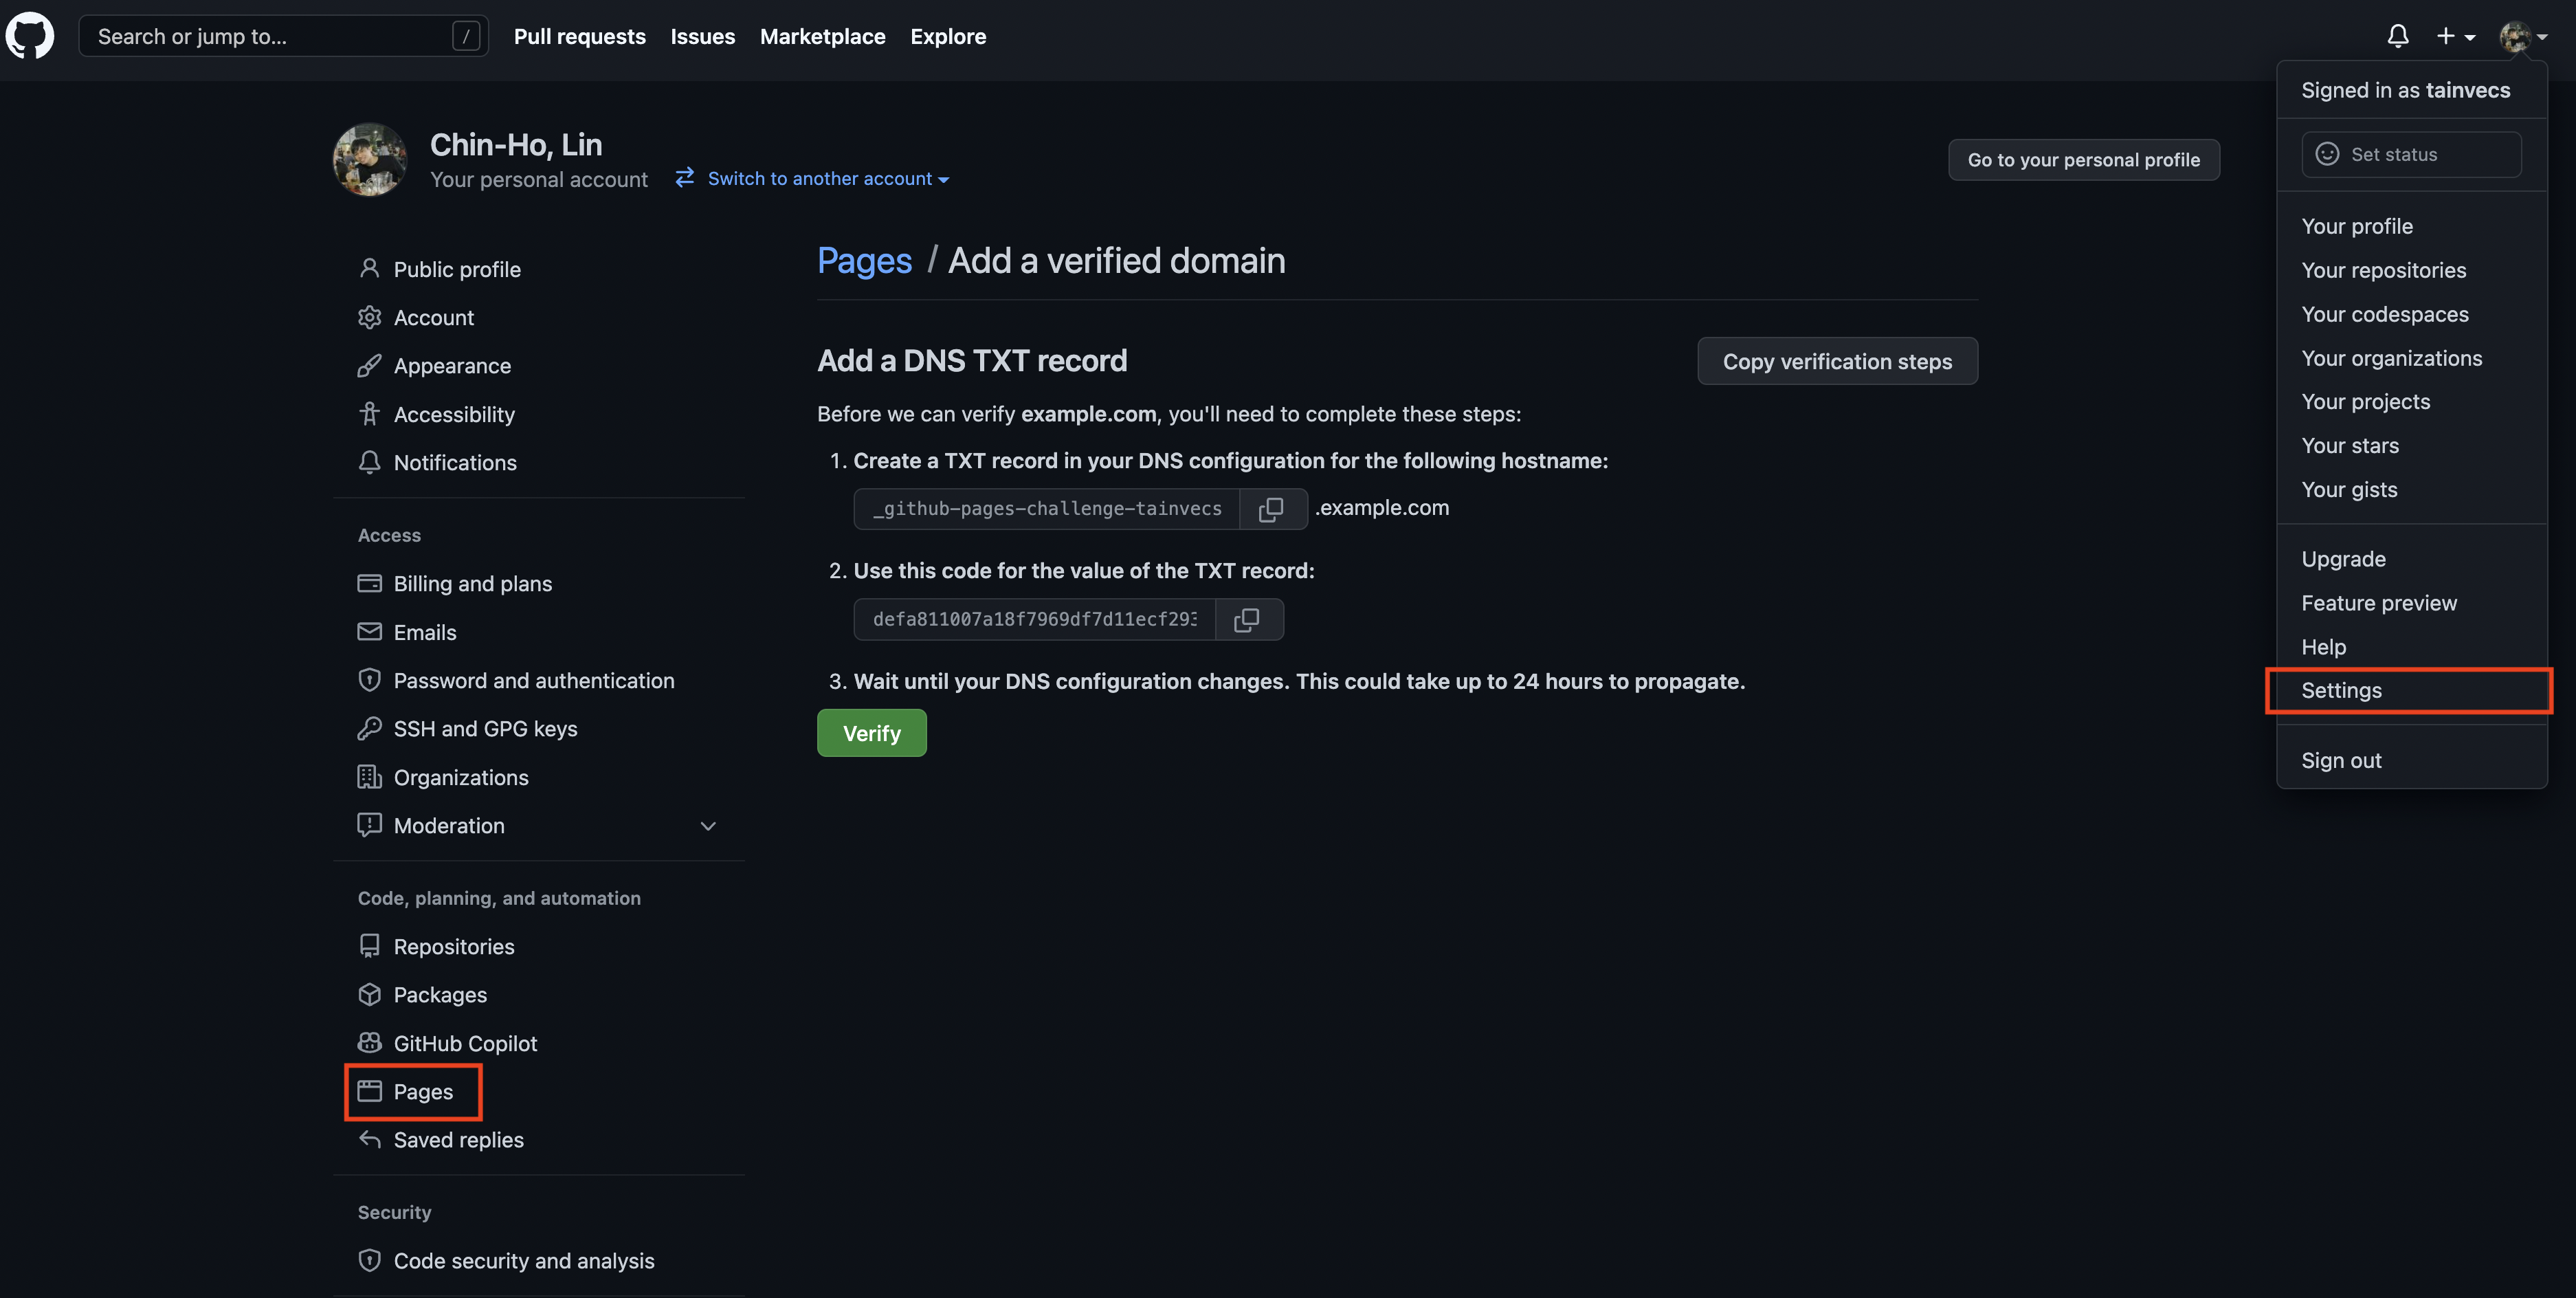The width and height of the screenshot is (2576, 1298).
Task: Open Issues in top navigation
Action: [x=702, y=36]
